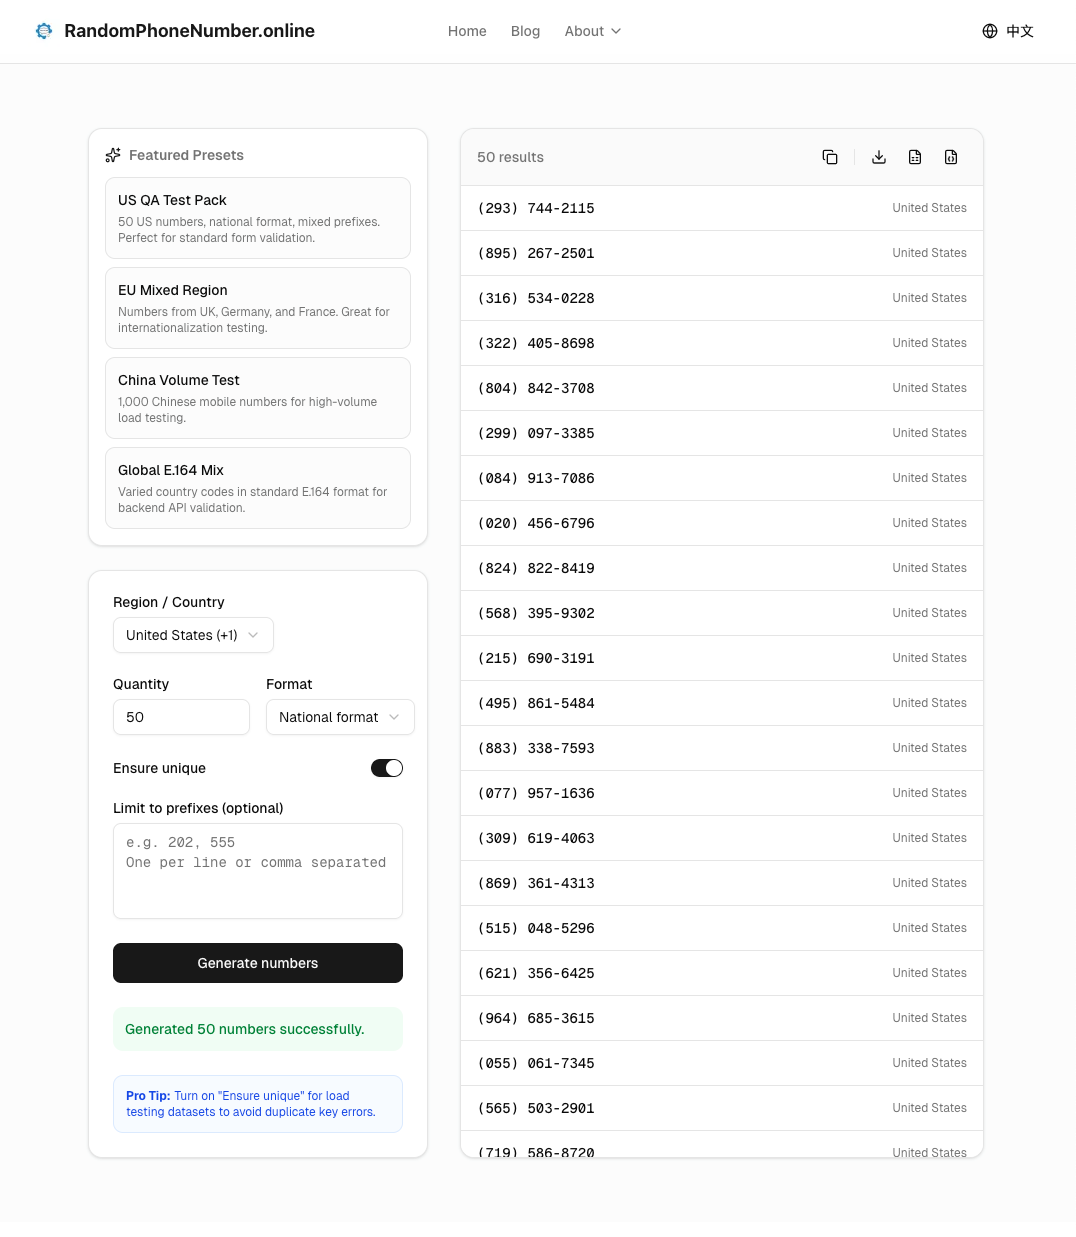Export results as spreadsheet file icon
Screen dimensions: 1076x1237
pos(915,157)
